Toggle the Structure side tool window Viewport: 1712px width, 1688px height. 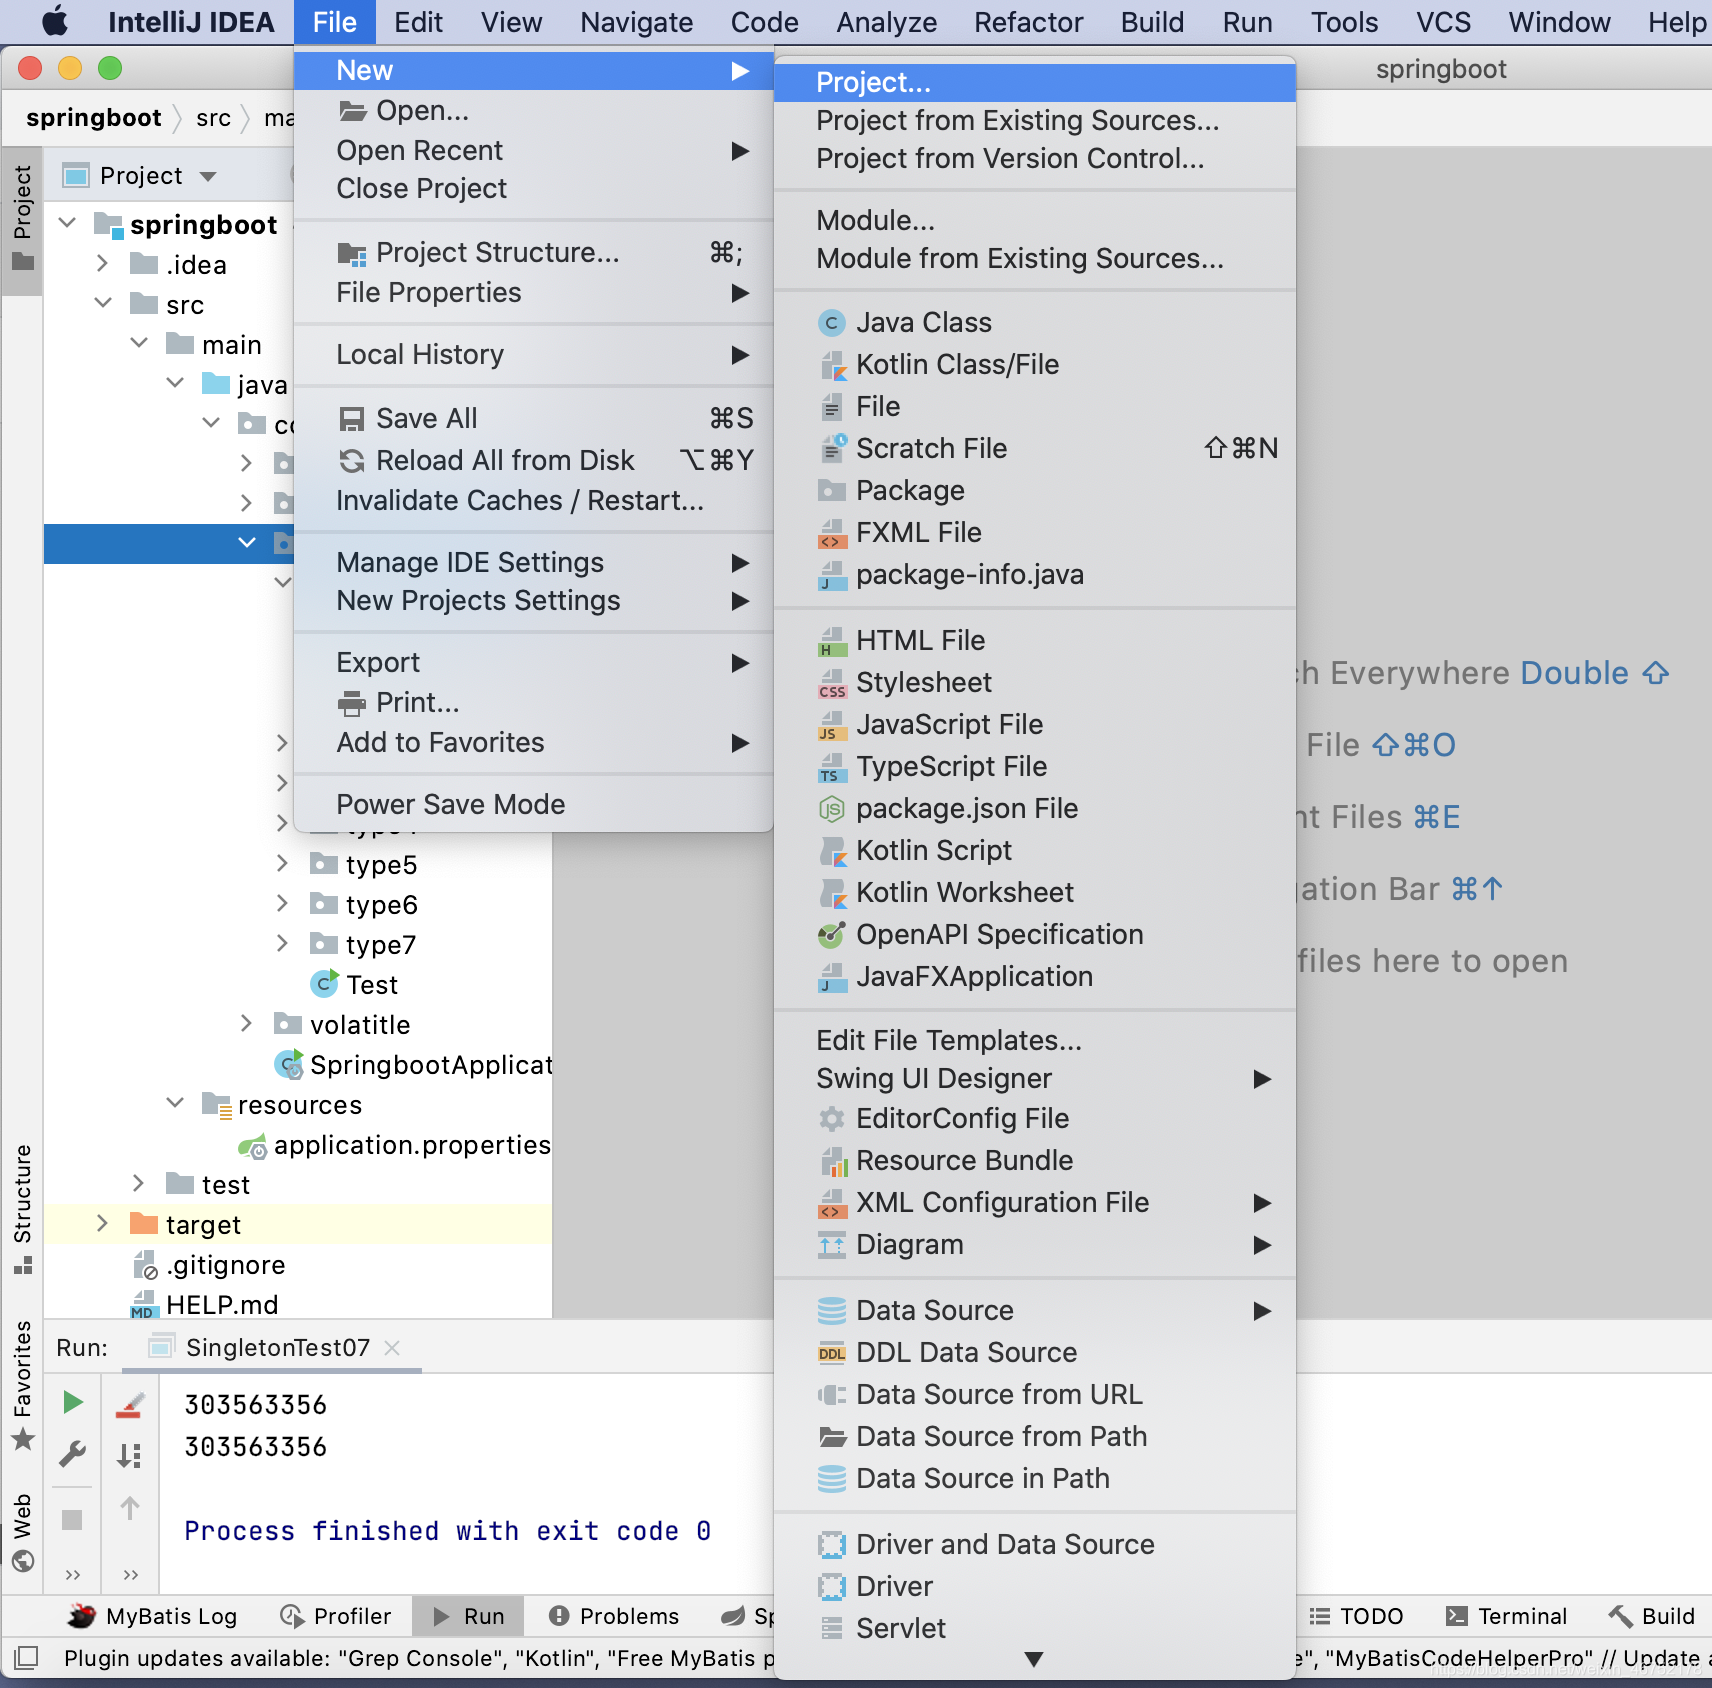click(x=22, y=1209)
